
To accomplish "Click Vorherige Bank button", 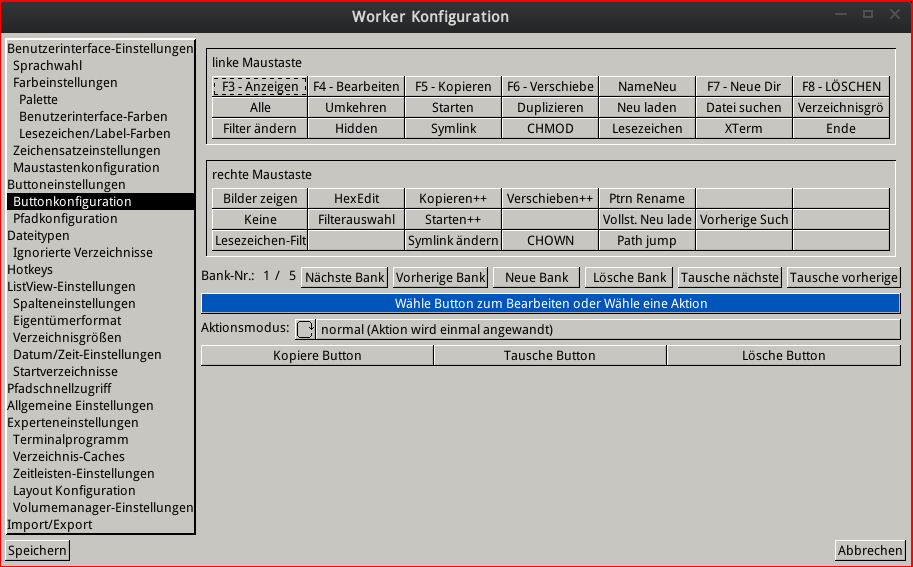I will coord(440,277).
